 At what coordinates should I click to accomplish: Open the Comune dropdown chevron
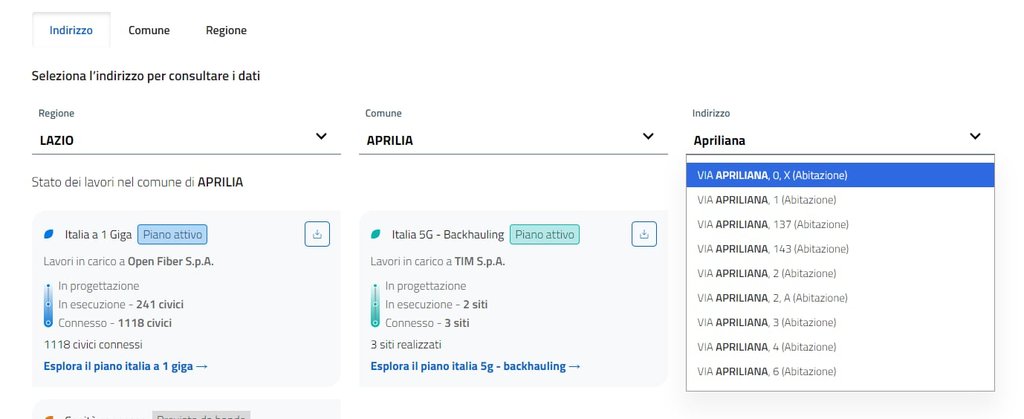click(x=648, y=136)
